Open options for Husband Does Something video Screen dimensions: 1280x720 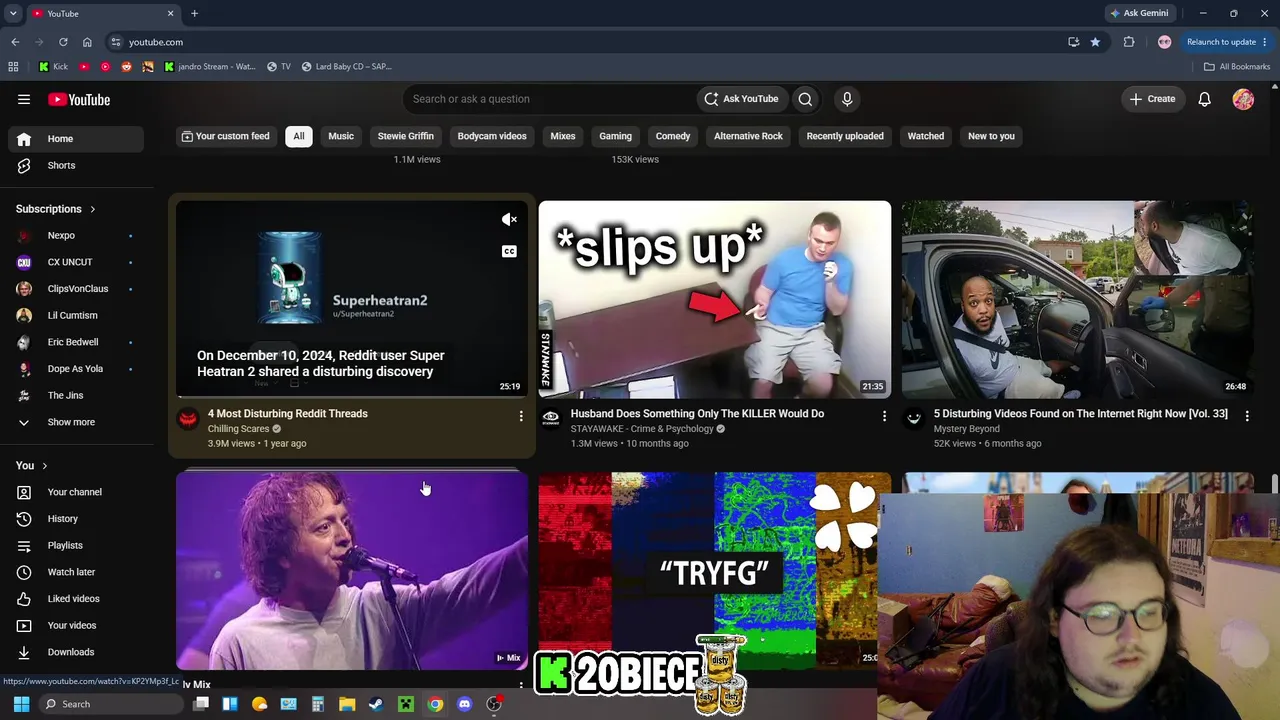pos(884,415)
